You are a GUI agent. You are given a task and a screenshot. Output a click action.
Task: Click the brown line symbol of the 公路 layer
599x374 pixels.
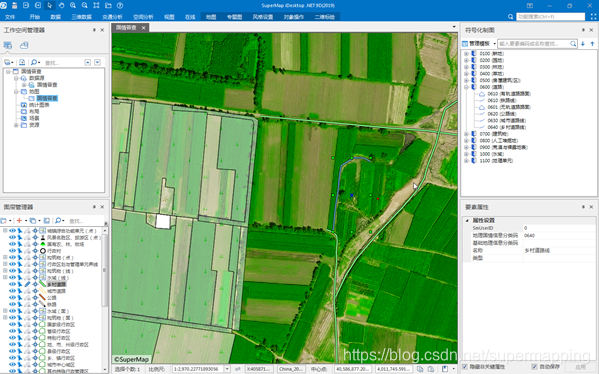coord(43,298)
